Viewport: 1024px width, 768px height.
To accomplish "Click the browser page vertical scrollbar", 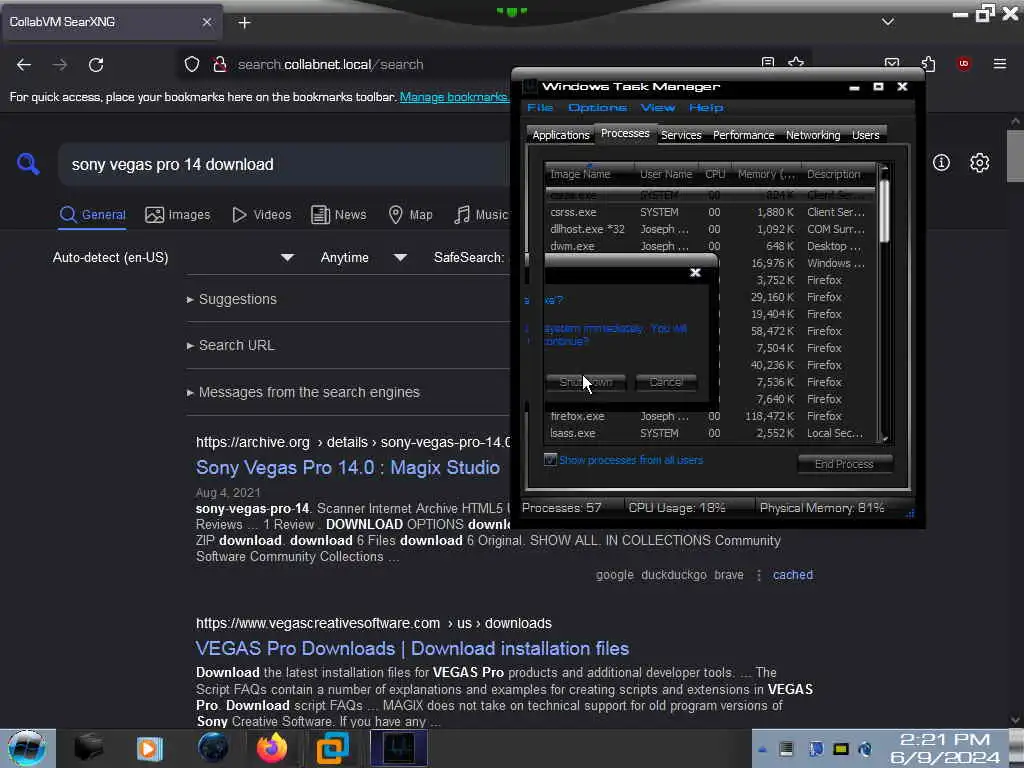I will (x=1015, y=157).
